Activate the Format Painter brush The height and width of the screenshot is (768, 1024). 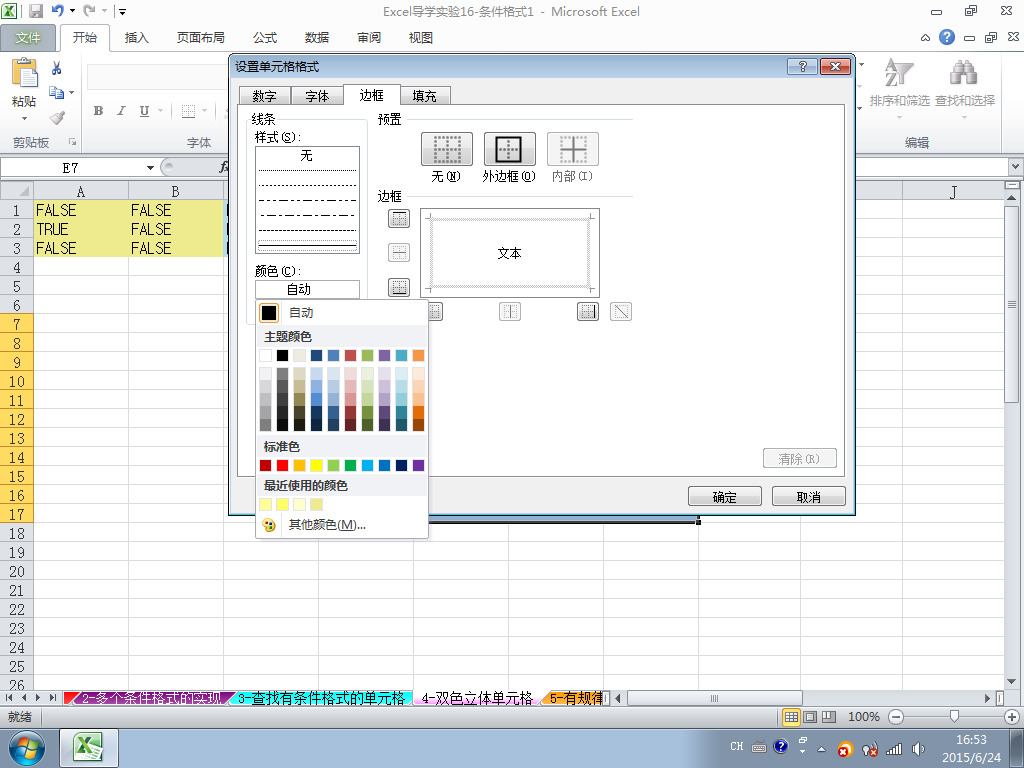point(57,118)
